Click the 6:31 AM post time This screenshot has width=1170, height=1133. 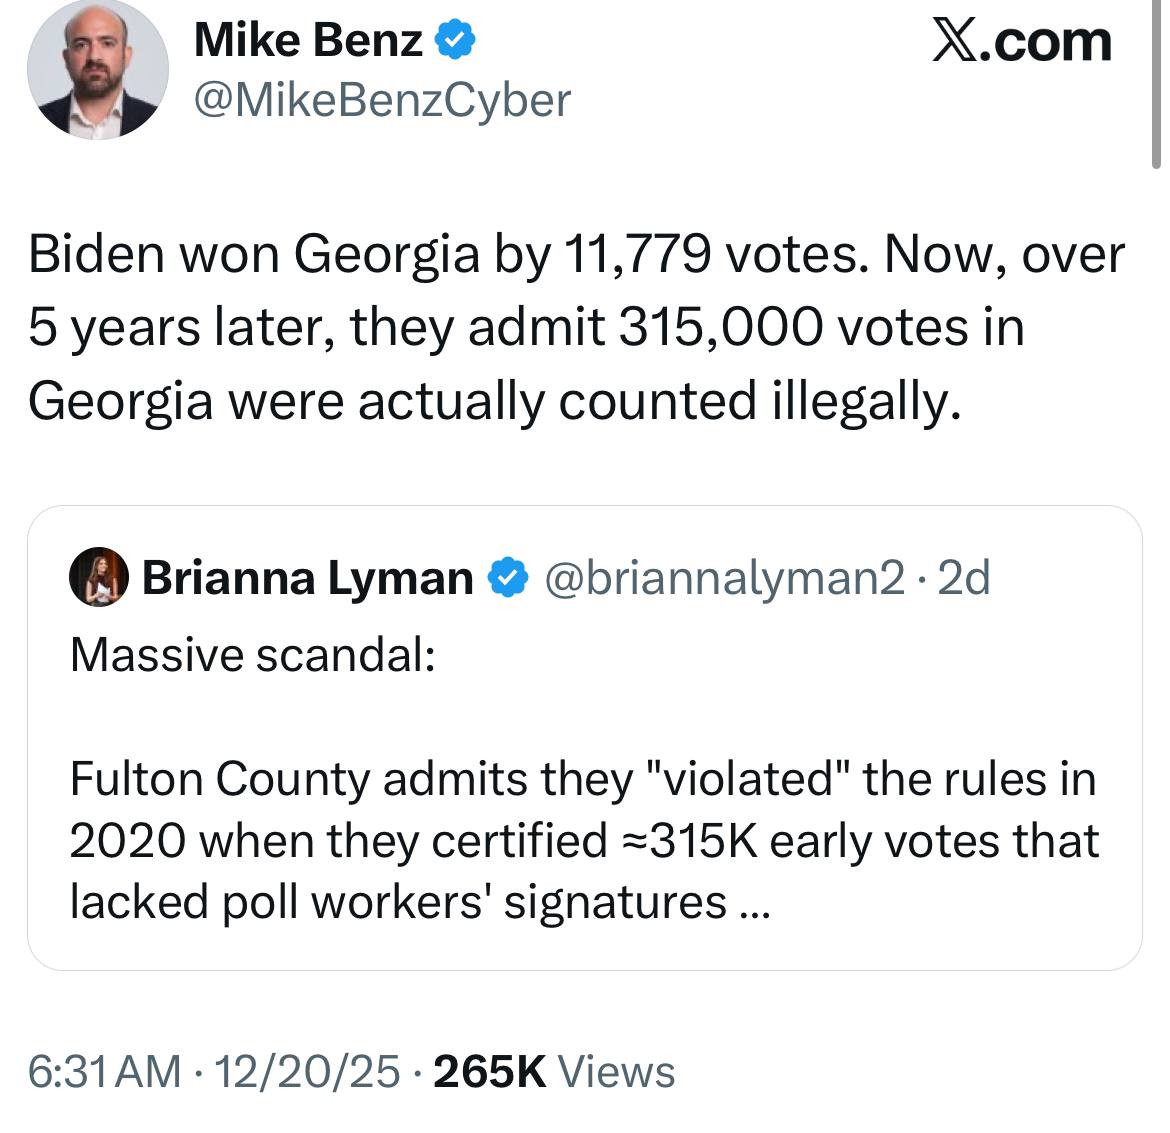coord(105,1071)
